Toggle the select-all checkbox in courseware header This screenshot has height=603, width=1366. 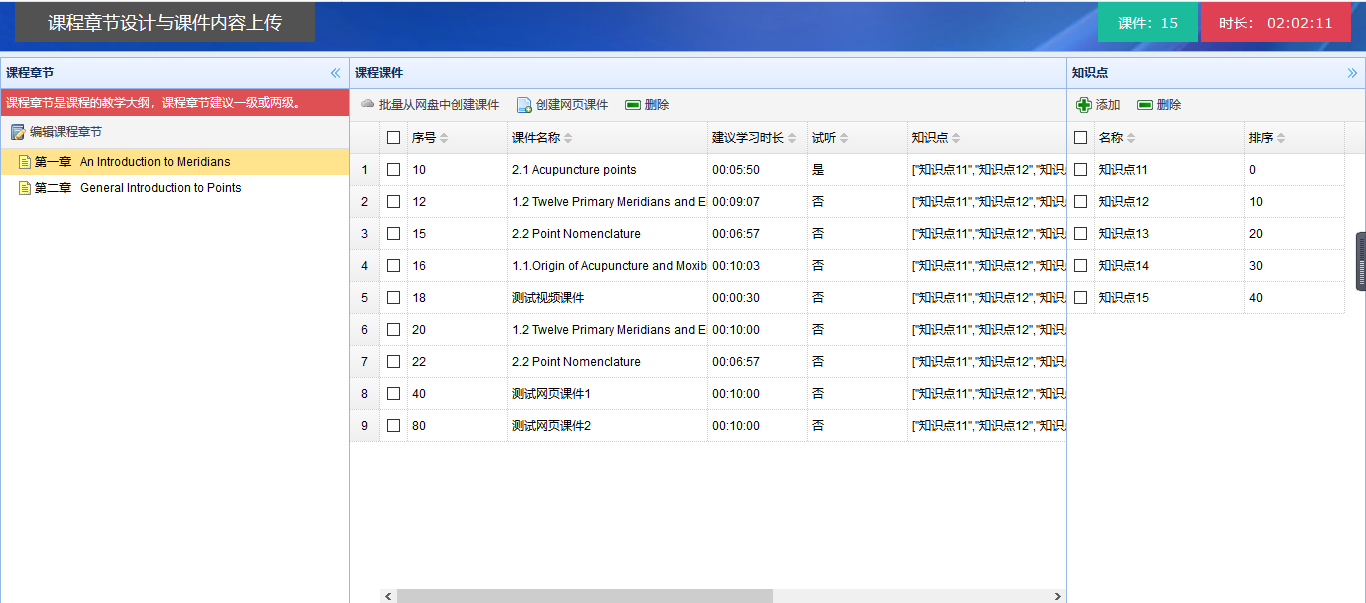point(393,138)
